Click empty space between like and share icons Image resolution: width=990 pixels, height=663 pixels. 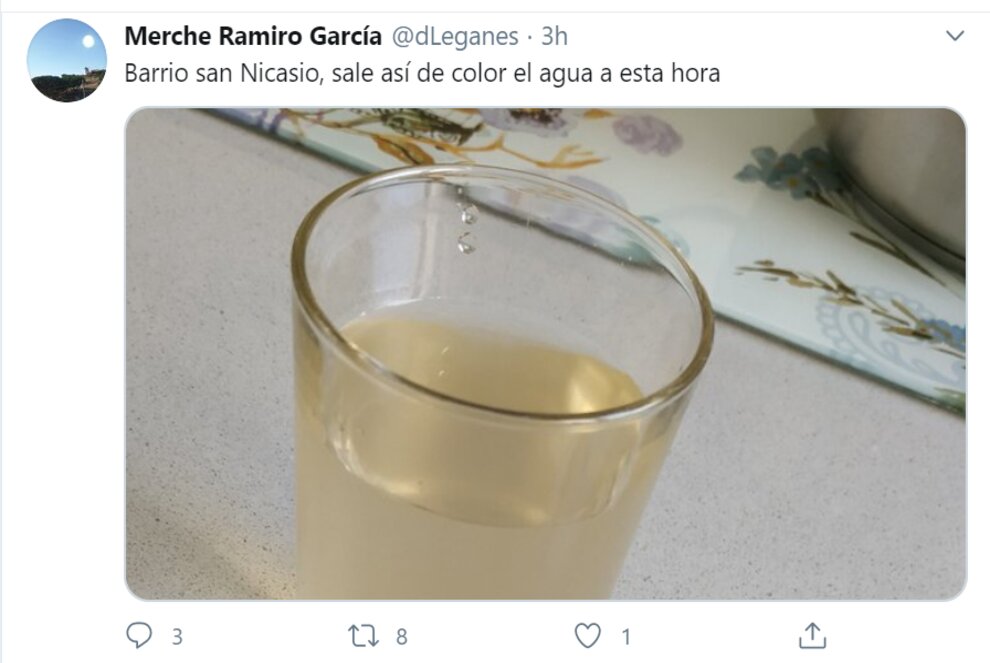[713, 636]
